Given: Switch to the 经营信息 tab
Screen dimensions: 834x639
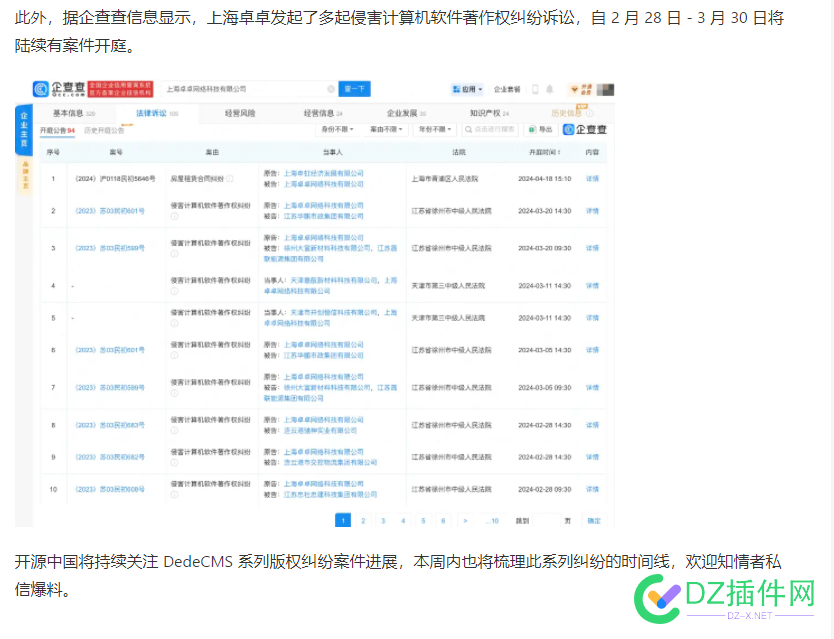Looking at the screenshot, I should pos(323,113).
